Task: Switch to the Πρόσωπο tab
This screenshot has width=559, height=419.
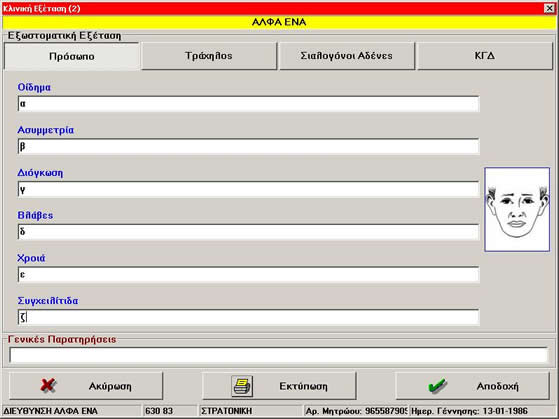Action: [x=72, y=56]
